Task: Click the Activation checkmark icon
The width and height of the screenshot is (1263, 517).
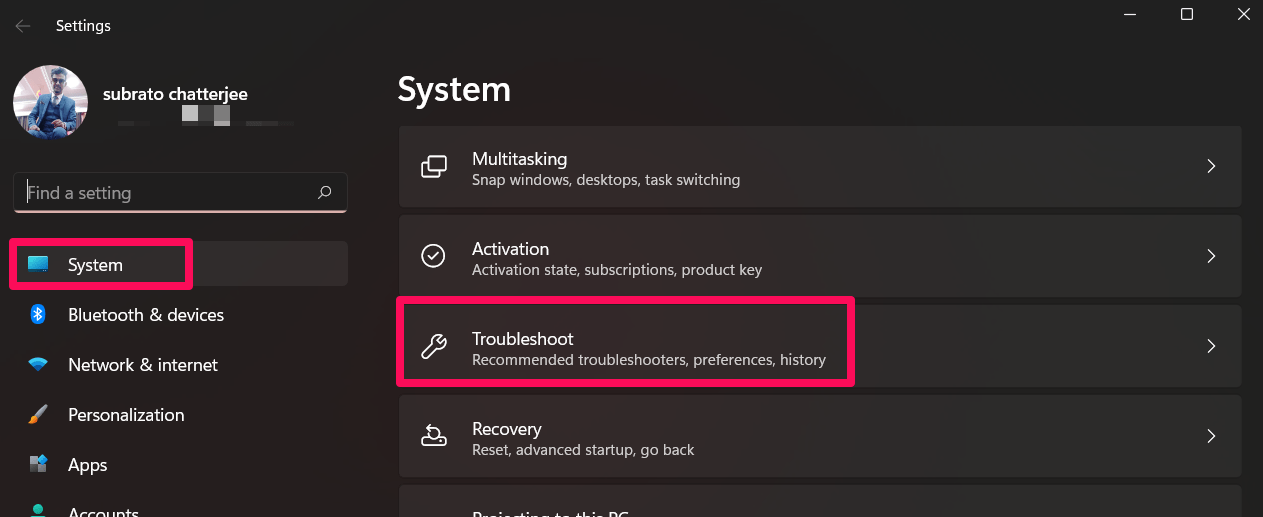Action: (433, 257)
